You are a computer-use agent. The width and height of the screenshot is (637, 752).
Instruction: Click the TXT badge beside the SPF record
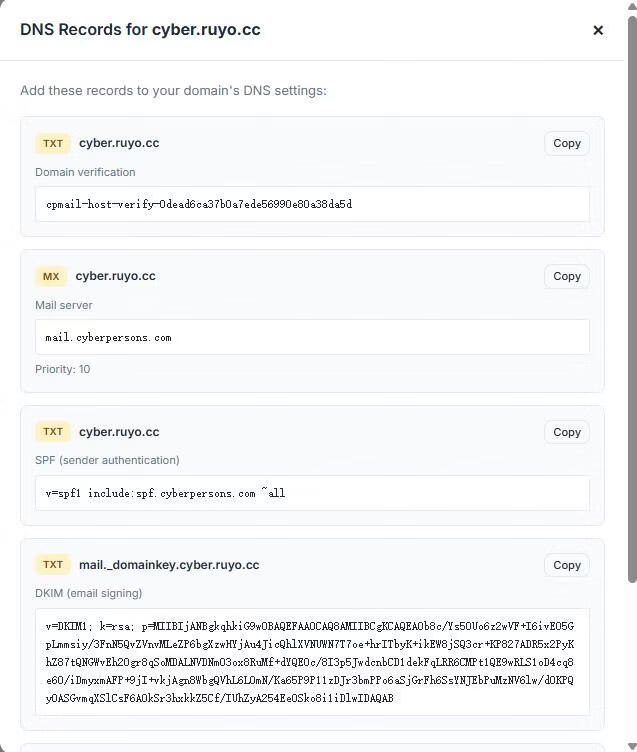coord(53,432)
